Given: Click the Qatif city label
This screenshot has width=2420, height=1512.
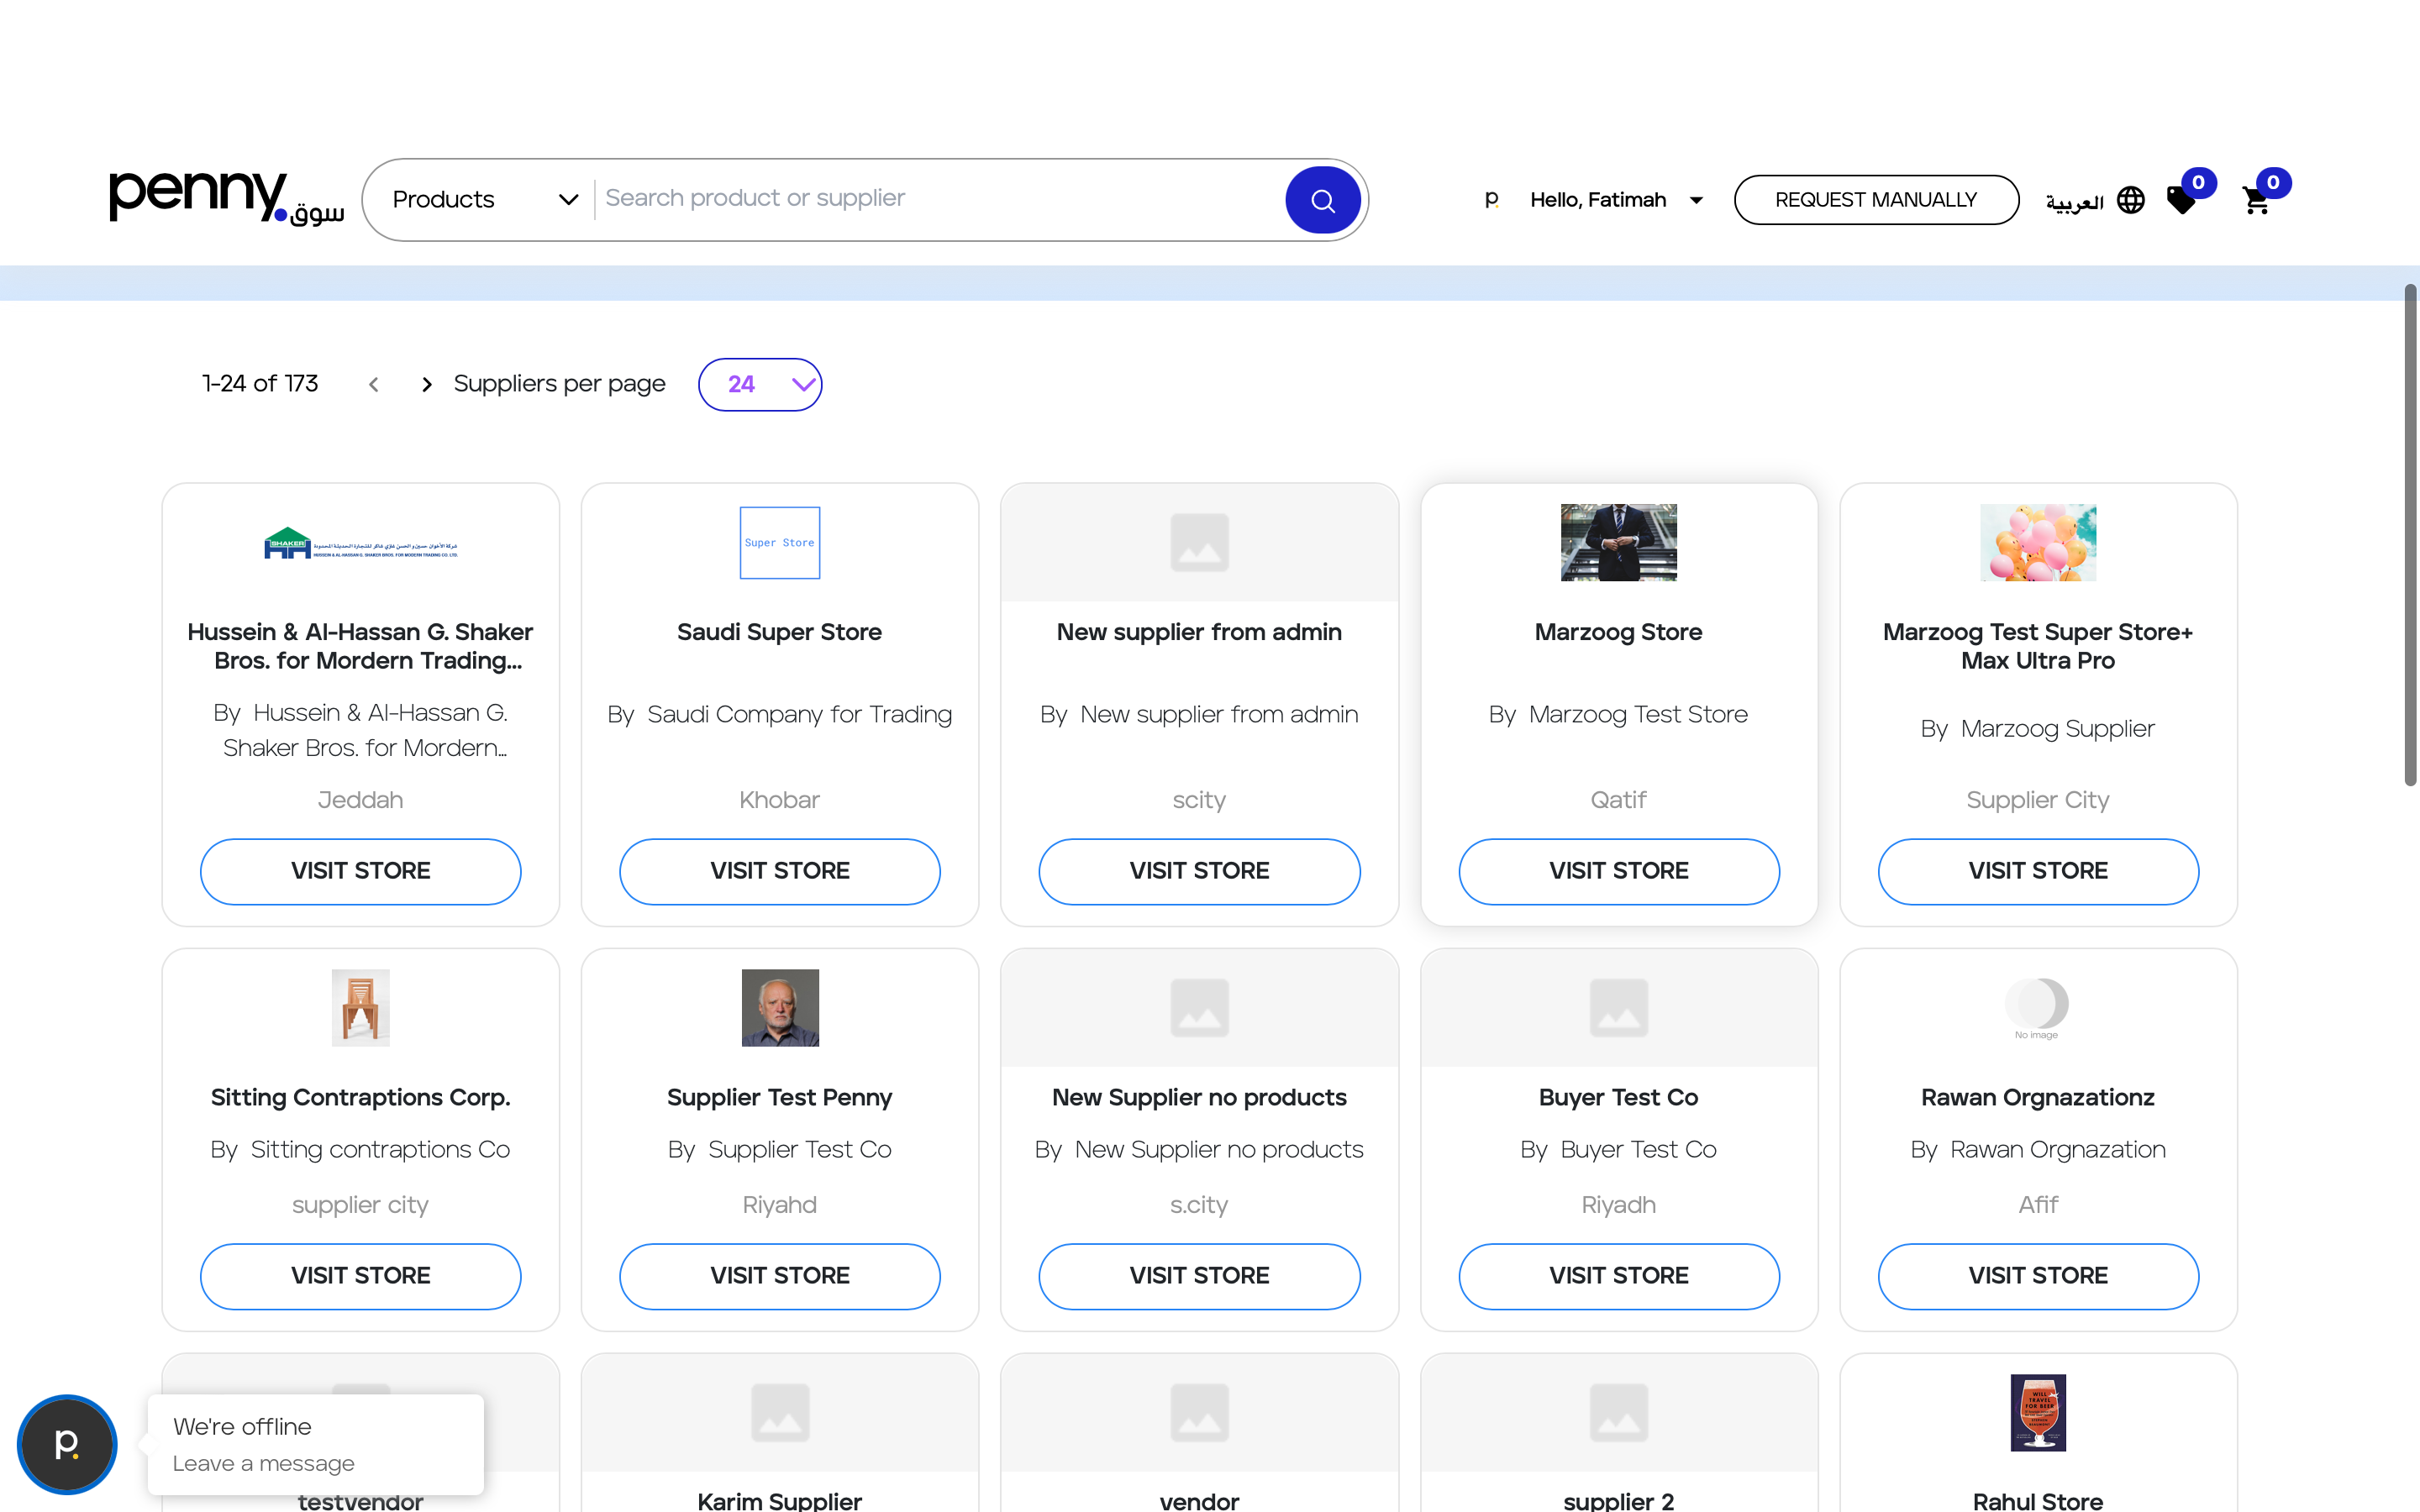Looking at the screenshot, I should (1618, 800).
